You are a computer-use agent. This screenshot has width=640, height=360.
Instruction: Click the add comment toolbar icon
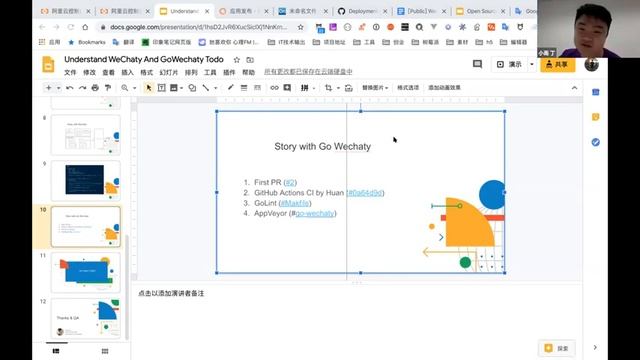tap(287, 88)
